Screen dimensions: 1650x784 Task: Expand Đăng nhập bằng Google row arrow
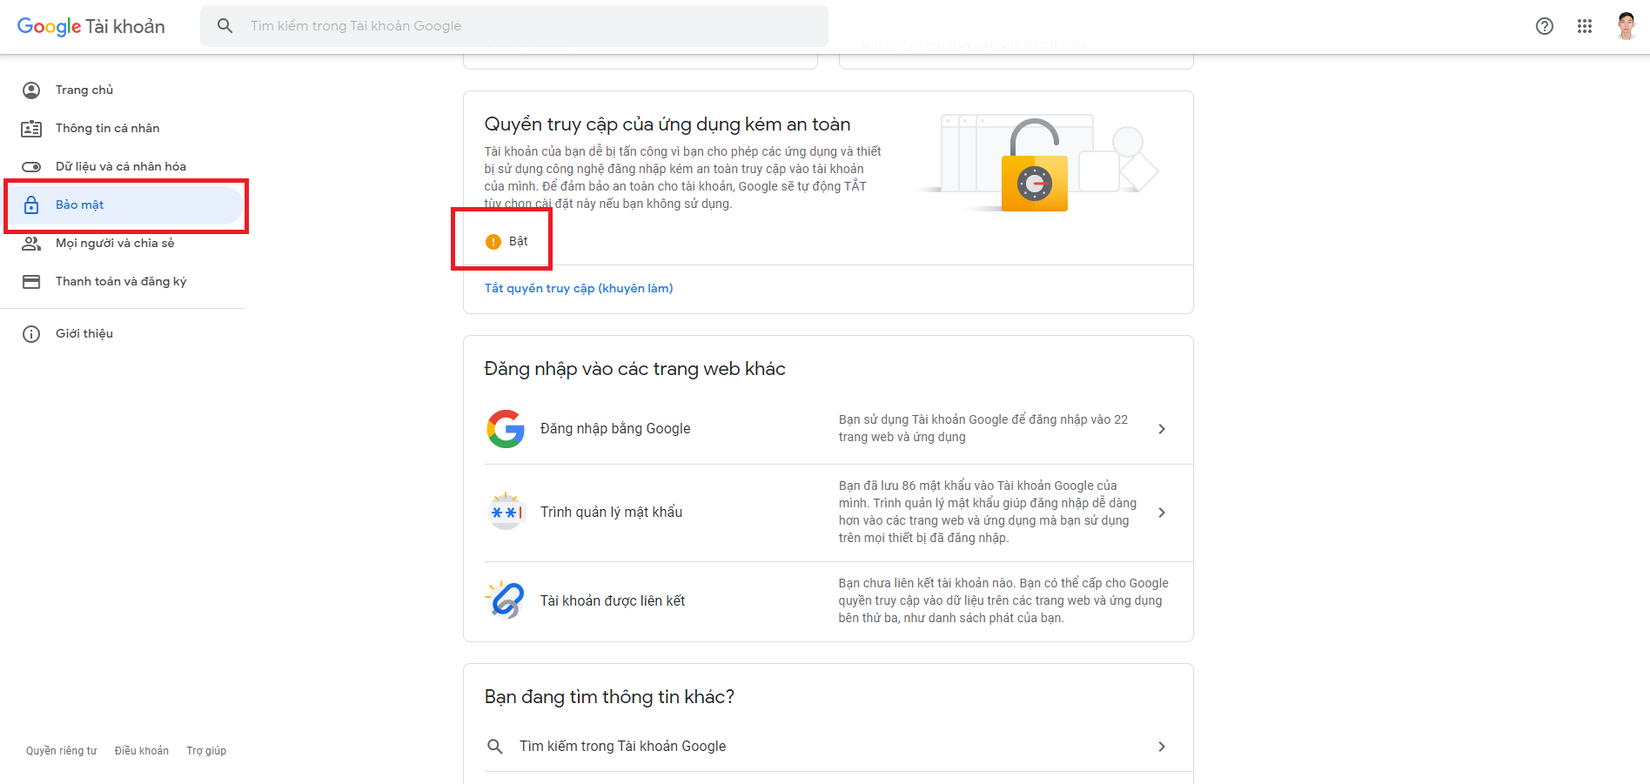pyautogui.click(x=1161, y=429)
